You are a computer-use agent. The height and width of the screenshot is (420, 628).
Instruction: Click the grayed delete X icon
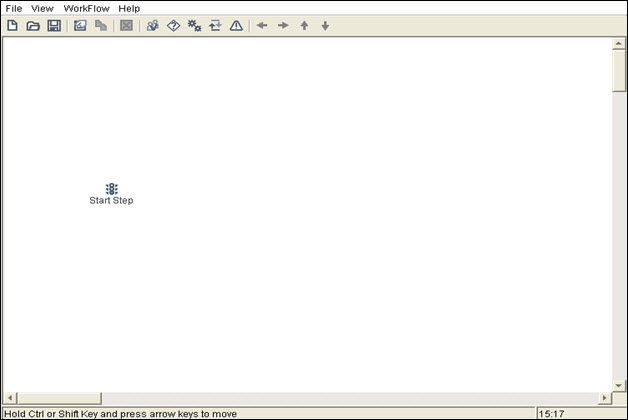(x=126, y=26)
